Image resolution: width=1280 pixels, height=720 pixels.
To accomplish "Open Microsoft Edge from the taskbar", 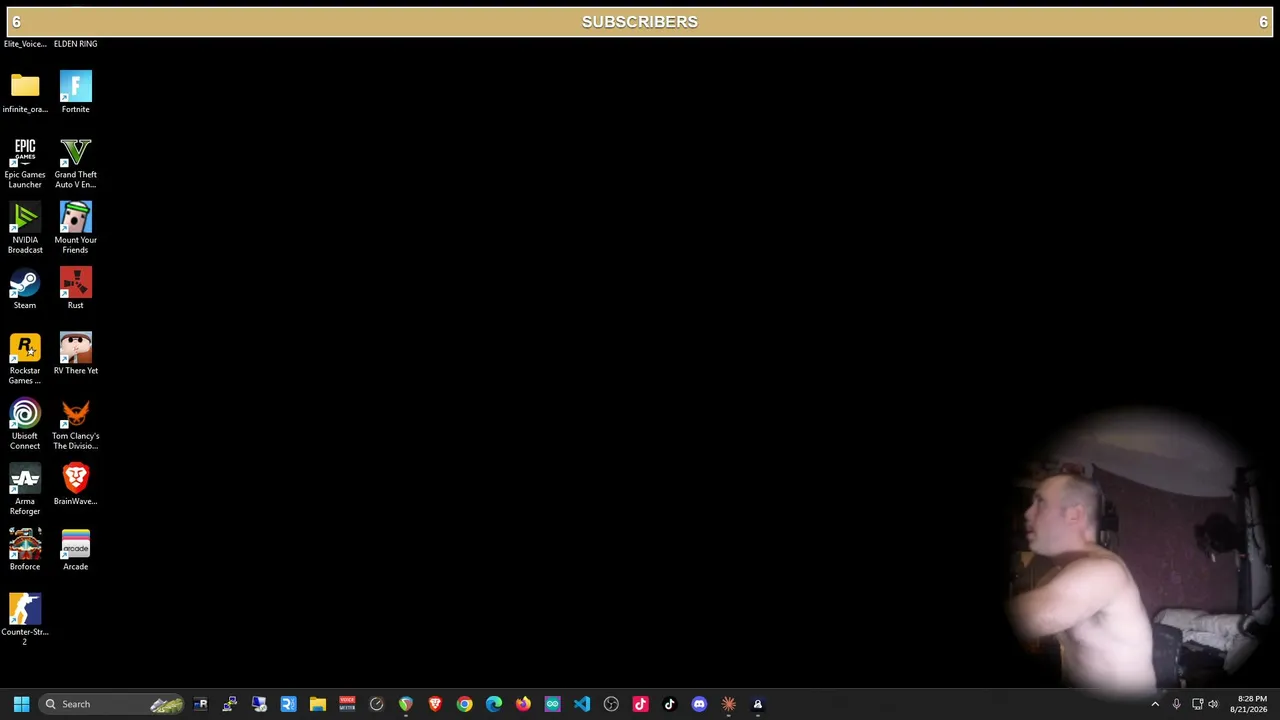I will [x=494, y=704].
